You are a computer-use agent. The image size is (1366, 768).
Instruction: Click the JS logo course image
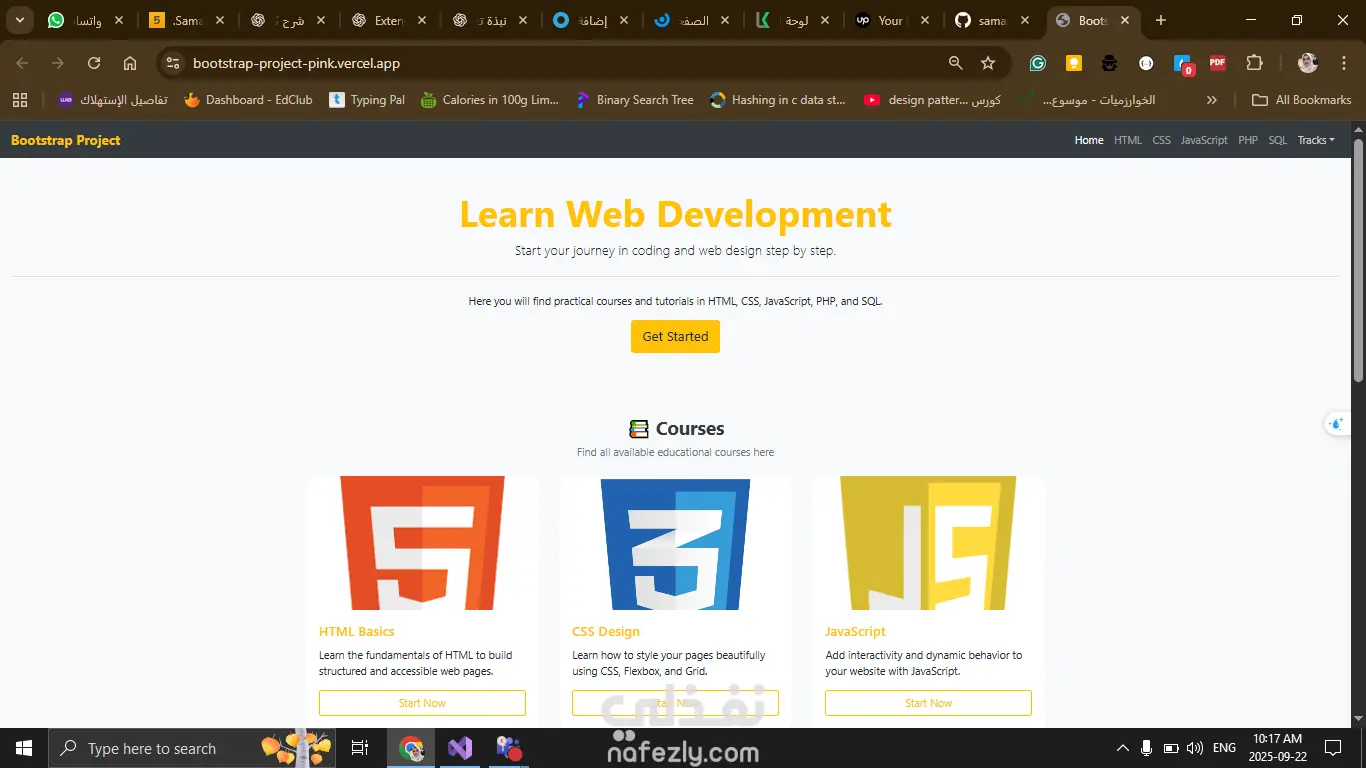pos(928,543)
